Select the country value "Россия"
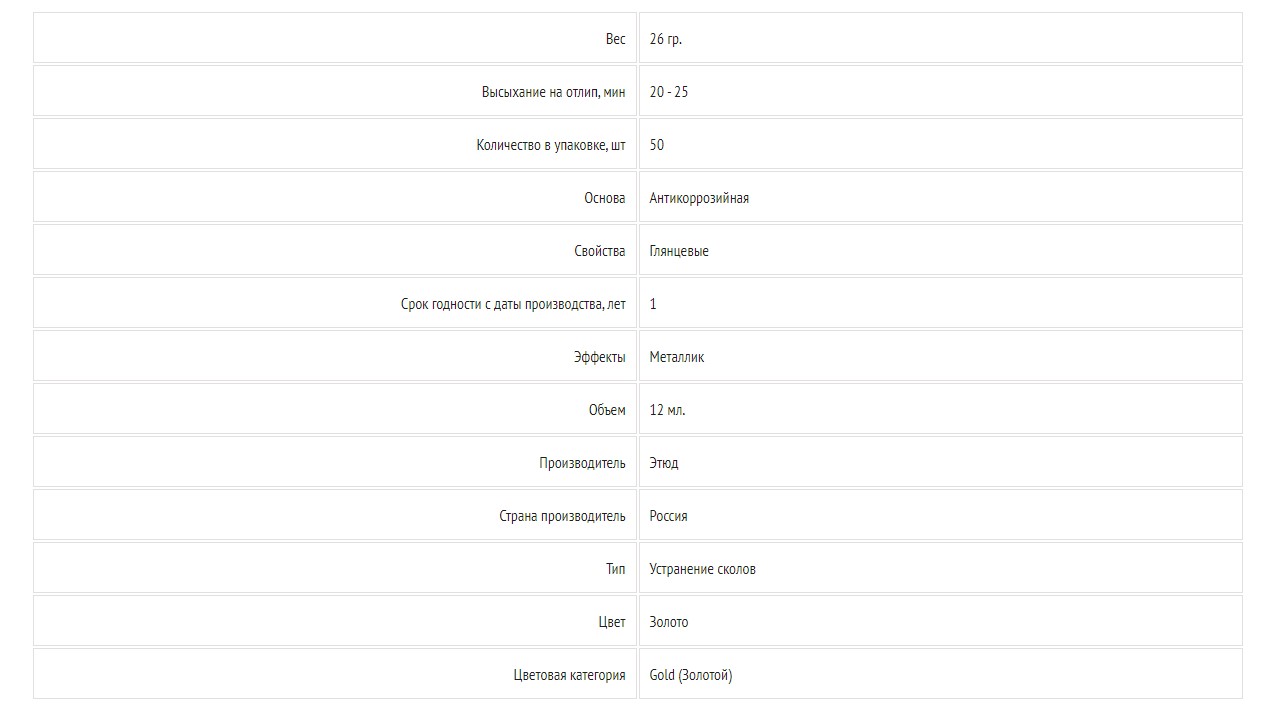 tap(668, 516)
